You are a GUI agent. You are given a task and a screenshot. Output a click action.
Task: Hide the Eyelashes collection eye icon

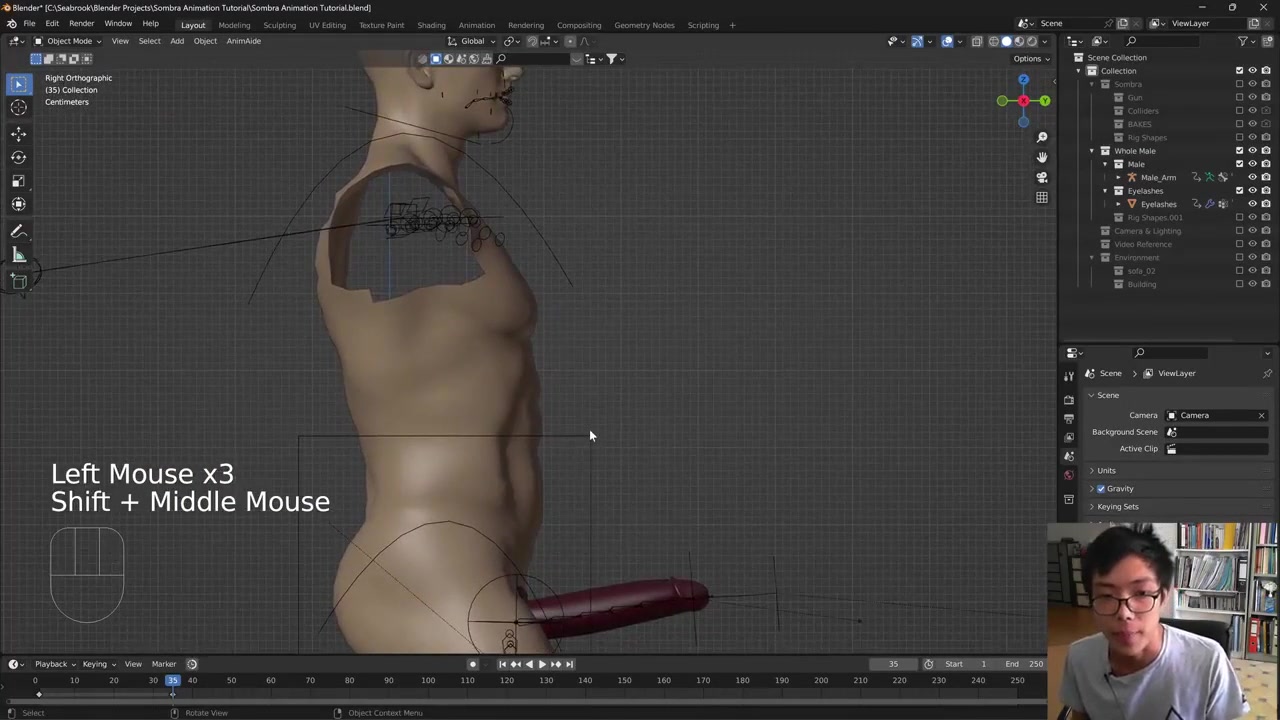(x=1252, y=190)
